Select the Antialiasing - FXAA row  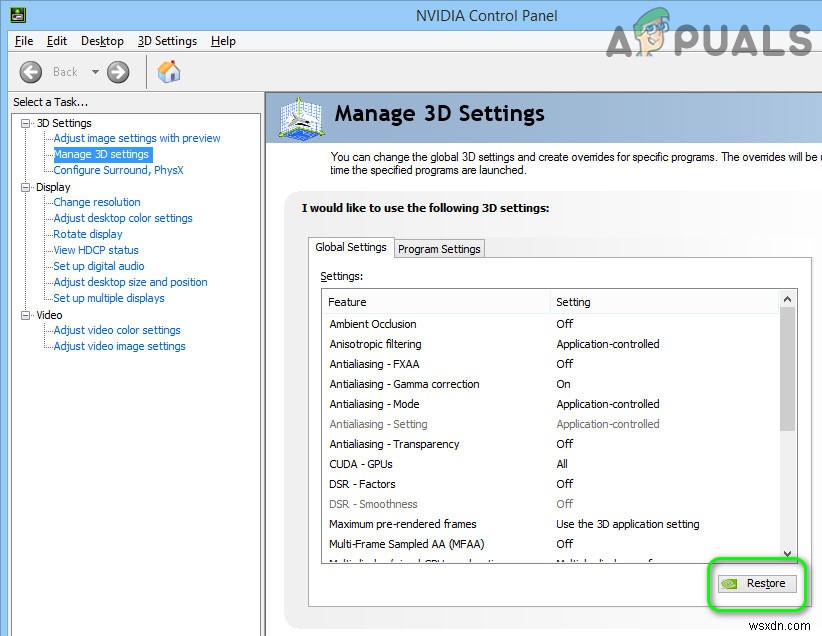(x=551, y=364)
